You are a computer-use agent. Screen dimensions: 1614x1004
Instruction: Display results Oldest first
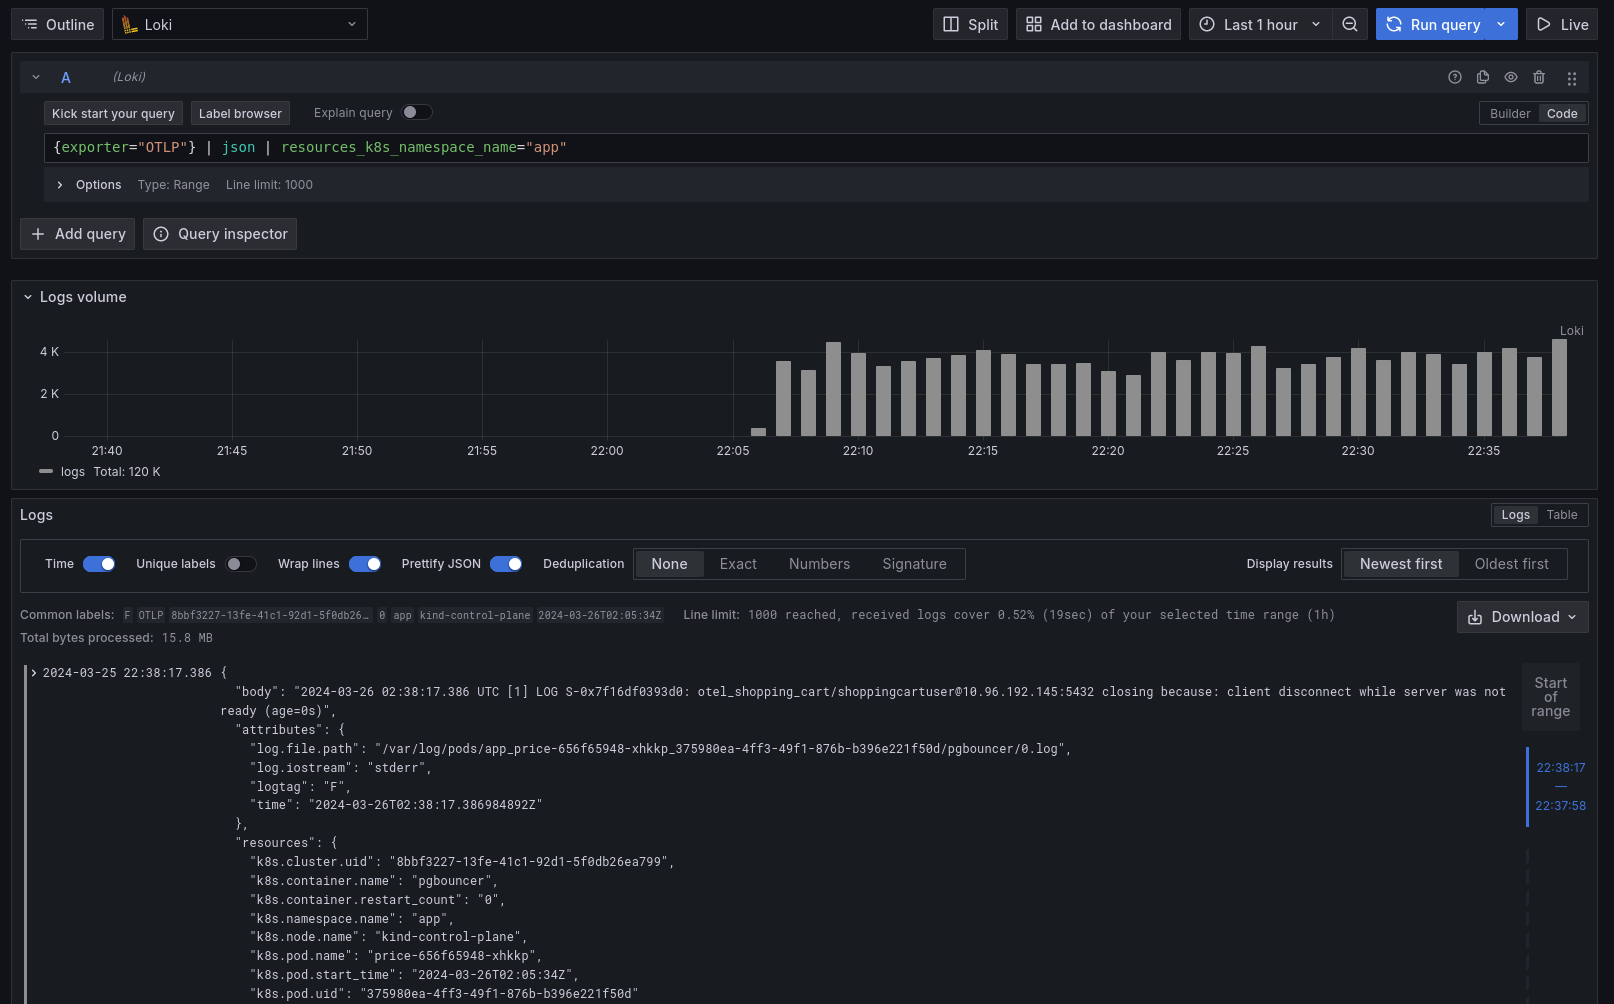click(x=1511, y=564)
